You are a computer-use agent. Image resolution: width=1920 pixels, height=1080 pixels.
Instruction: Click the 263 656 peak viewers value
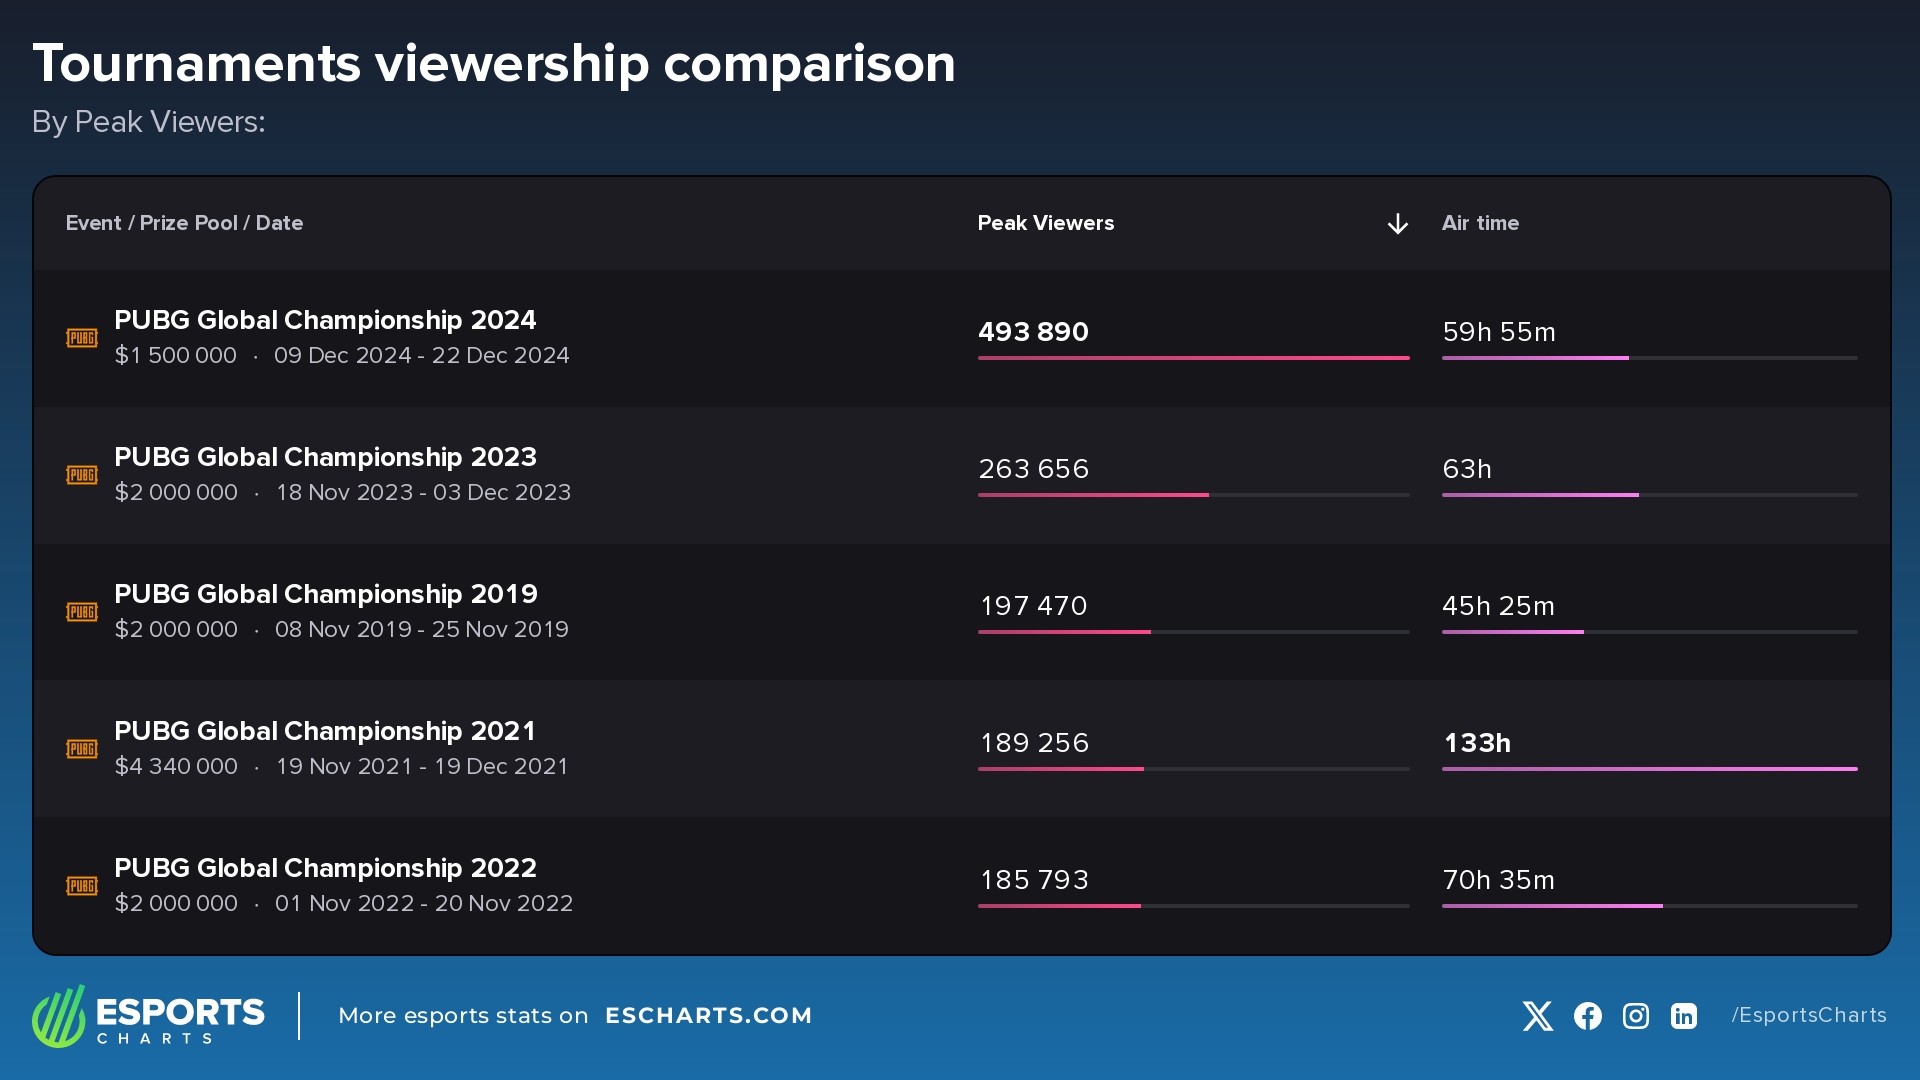[1033, 469]
